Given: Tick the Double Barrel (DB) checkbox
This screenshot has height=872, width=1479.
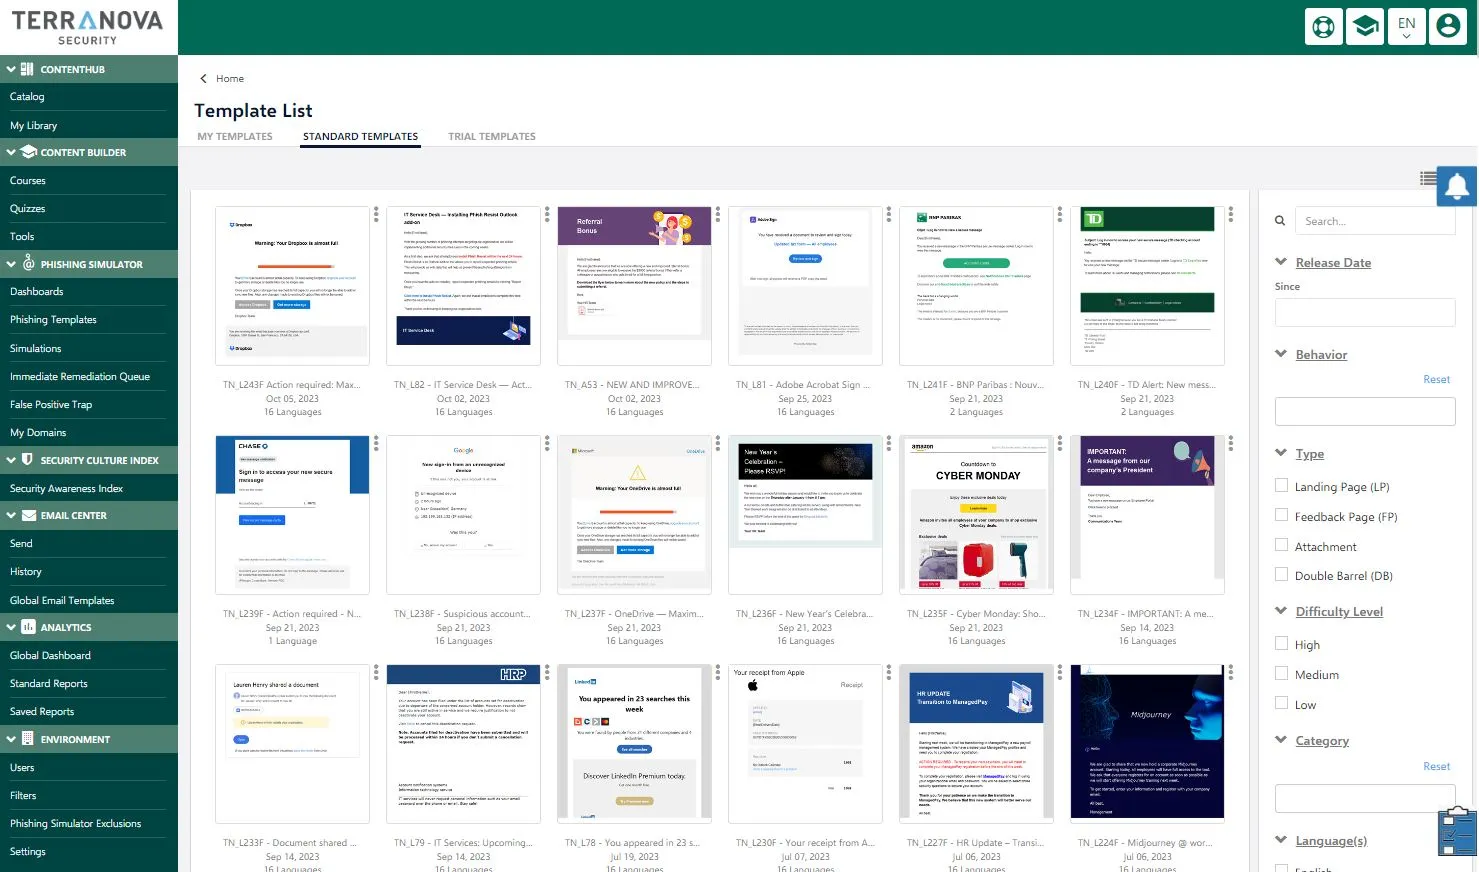Looking at the screenshot, I should 1282,575.
